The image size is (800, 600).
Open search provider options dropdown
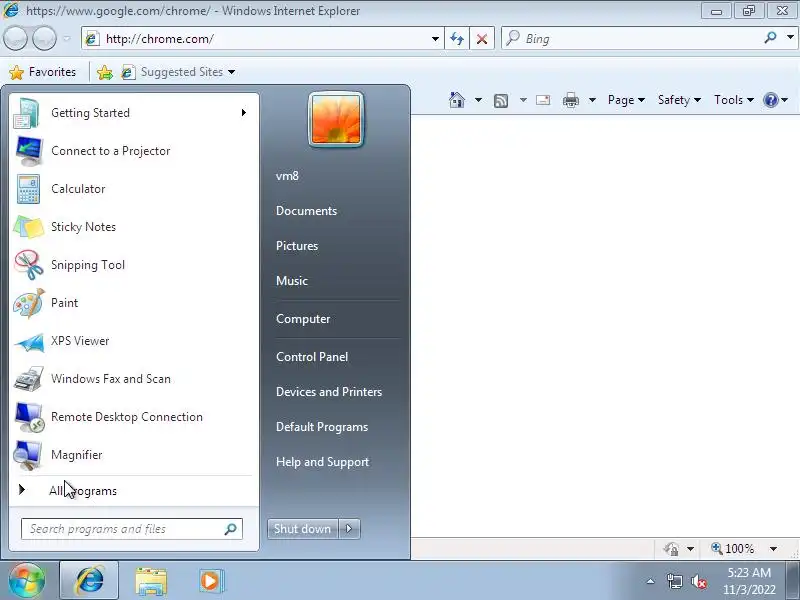click(x=790, y=38)
